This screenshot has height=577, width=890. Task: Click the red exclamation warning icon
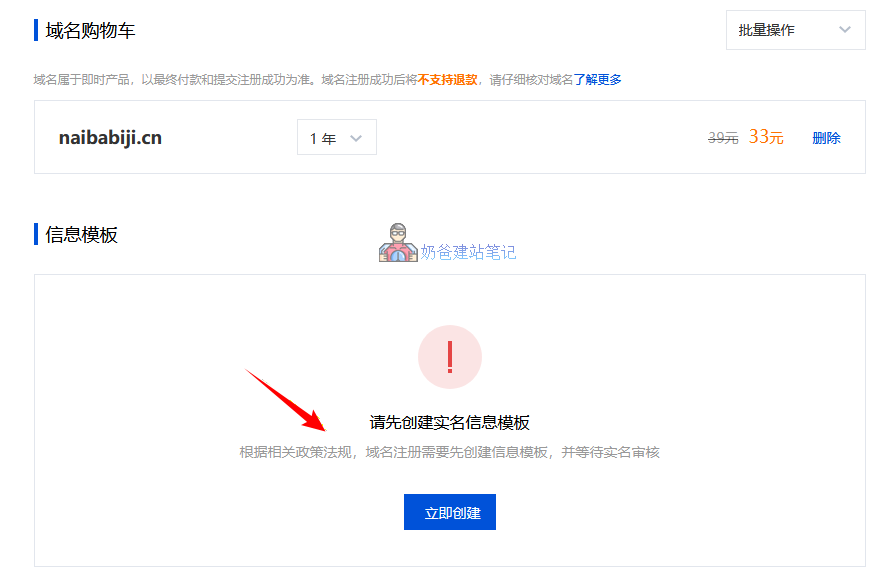pyautogui.click(x=449, y=357)
